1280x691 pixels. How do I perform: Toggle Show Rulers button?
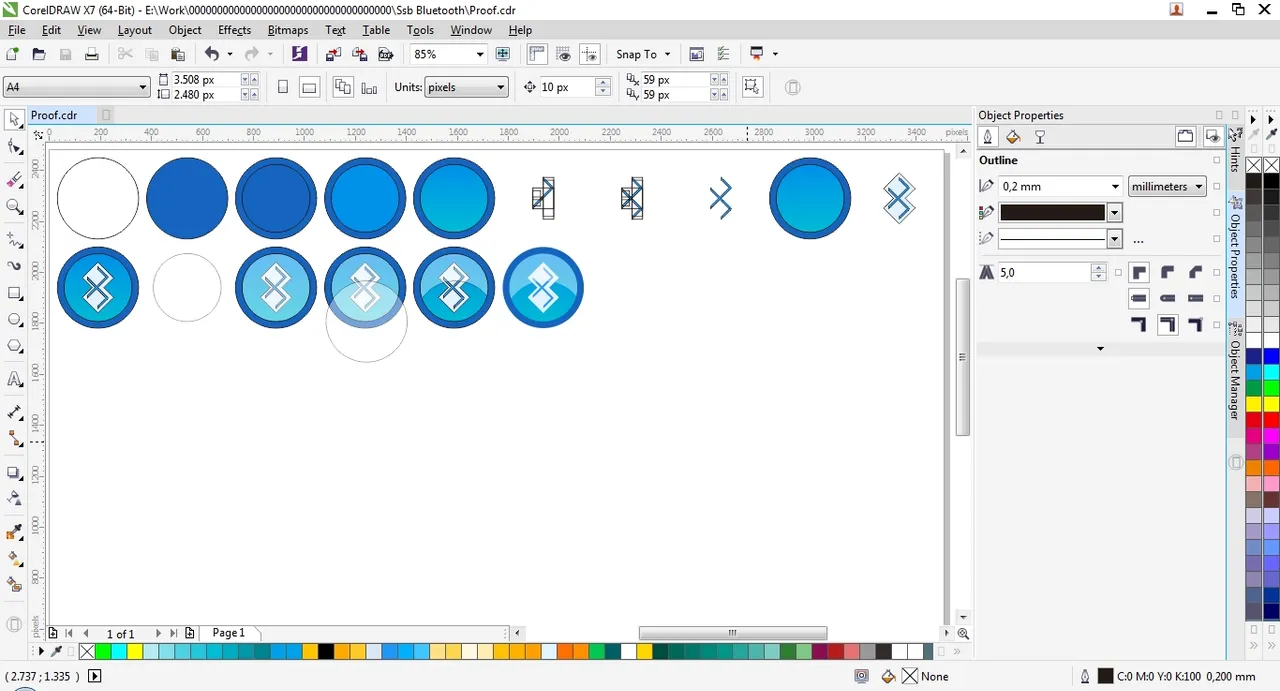(537, 54)
